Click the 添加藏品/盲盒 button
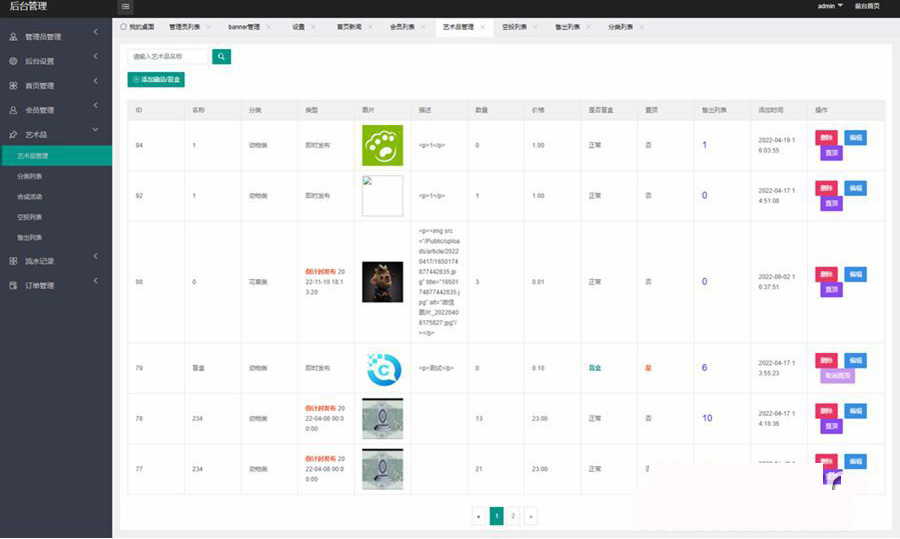This screenshot has height=539, width=900. 156,79
